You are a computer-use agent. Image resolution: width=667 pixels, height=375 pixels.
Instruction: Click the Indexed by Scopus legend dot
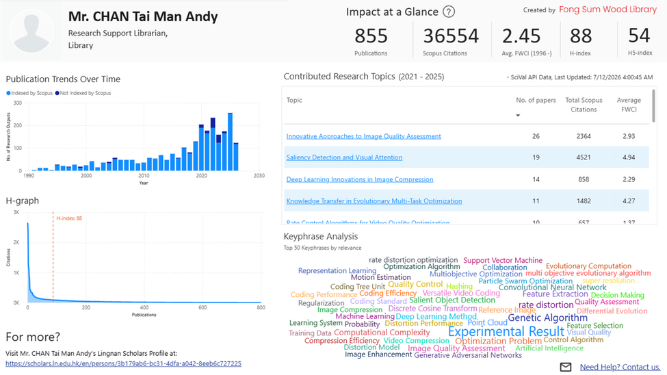click(8, 93)
